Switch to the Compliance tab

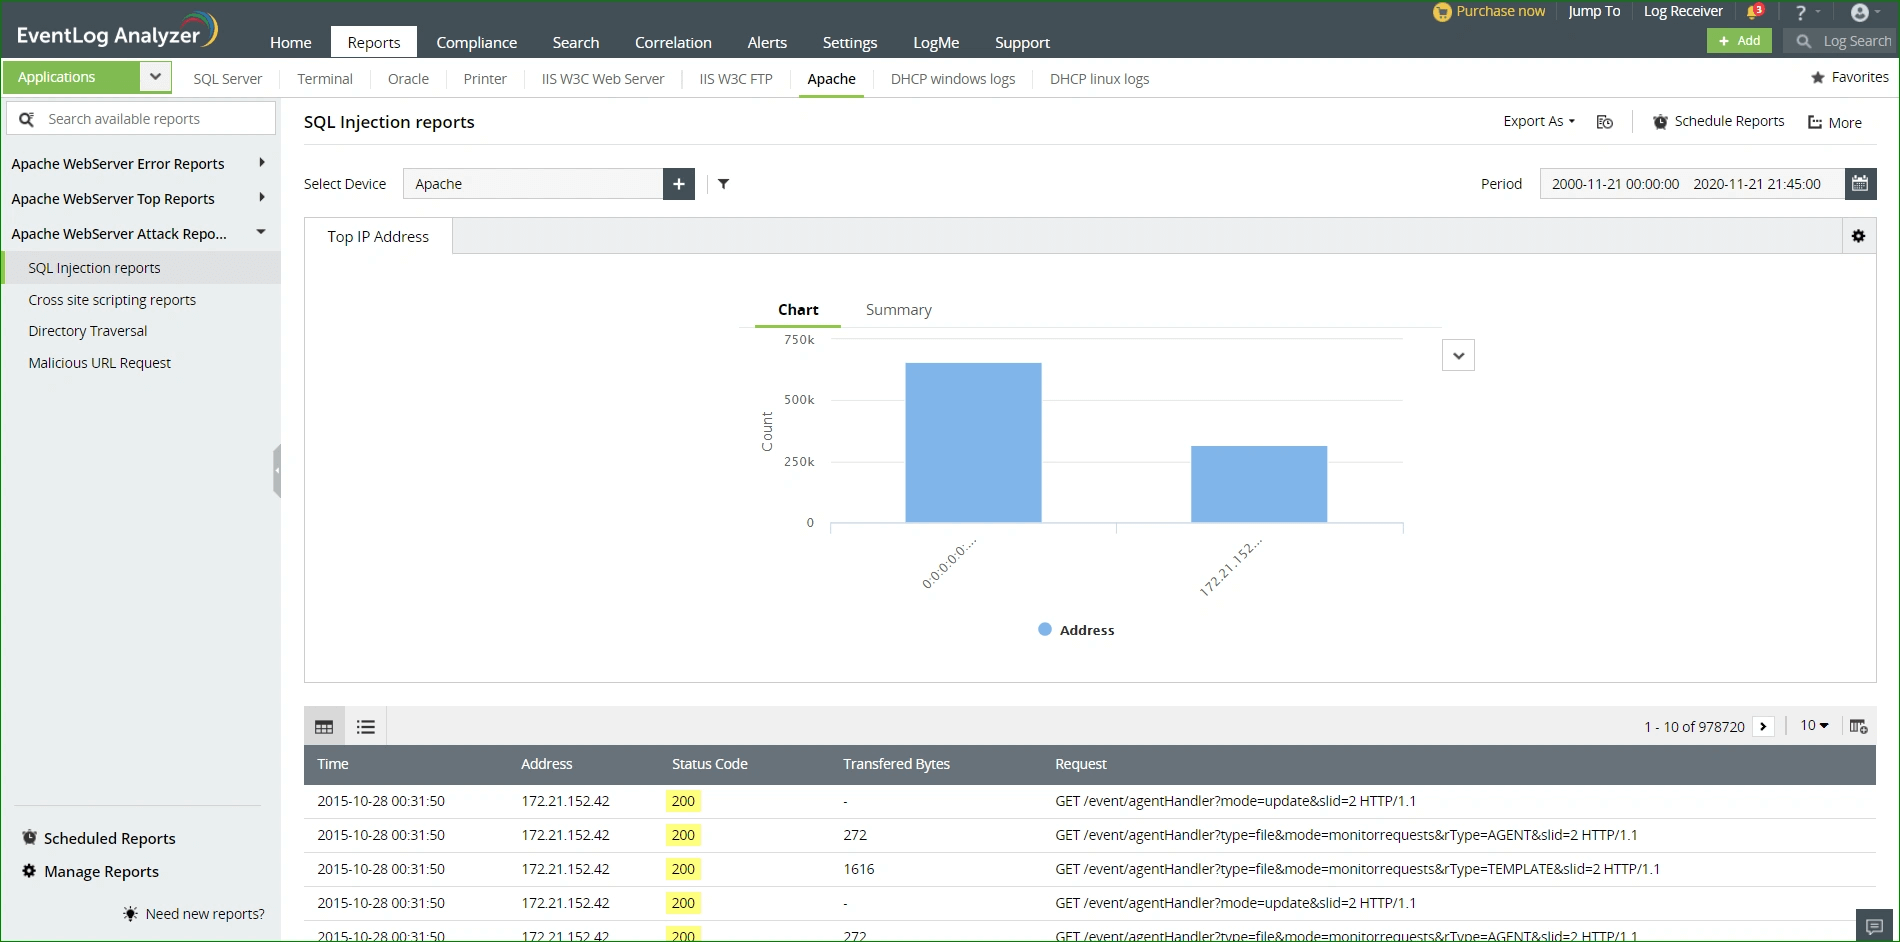[x=477, y=43]
